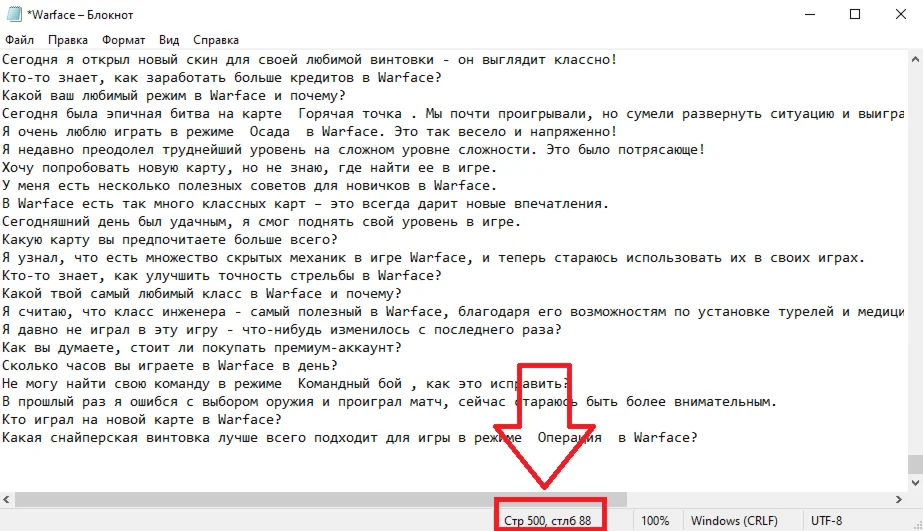Click line 'Сегодня была эпичная битва на карте'

click(453, 114)
